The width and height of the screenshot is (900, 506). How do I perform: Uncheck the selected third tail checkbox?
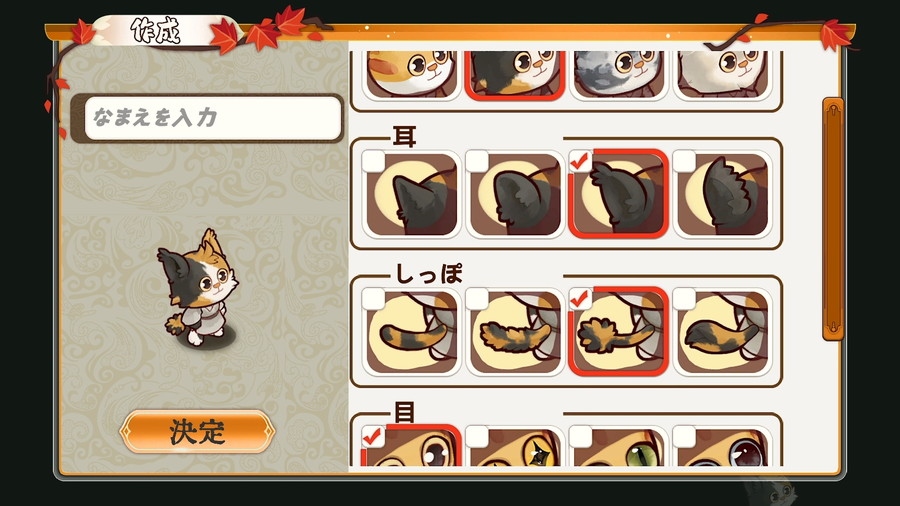[580, 299]
